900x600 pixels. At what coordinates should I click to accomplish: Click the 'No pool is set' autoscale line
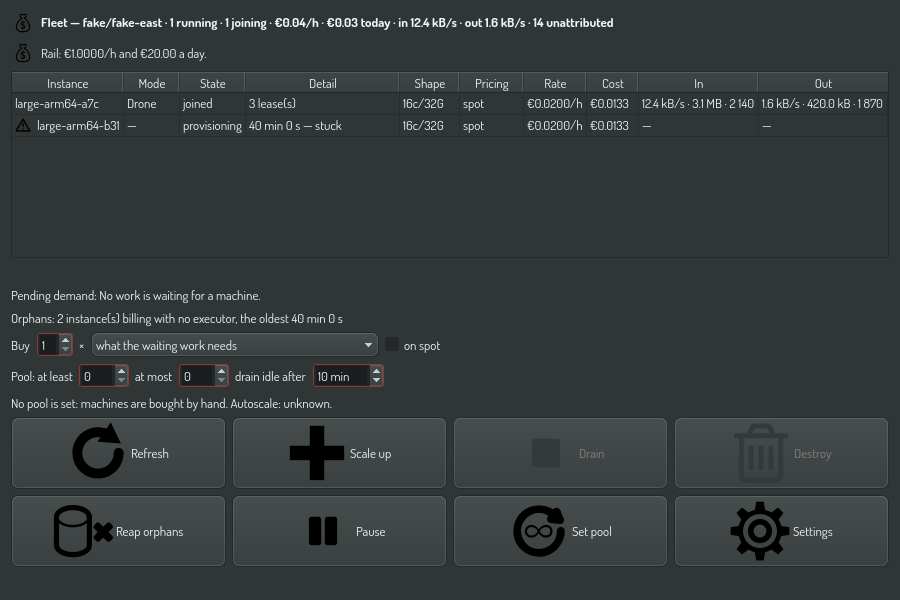[171, 403]
